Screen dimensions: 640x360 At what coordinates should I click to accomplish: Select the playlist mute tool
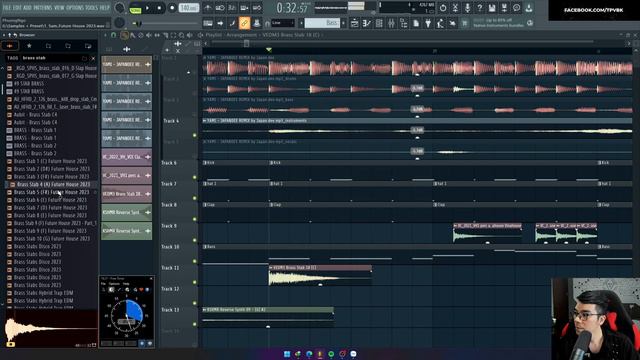pos(149,35)
